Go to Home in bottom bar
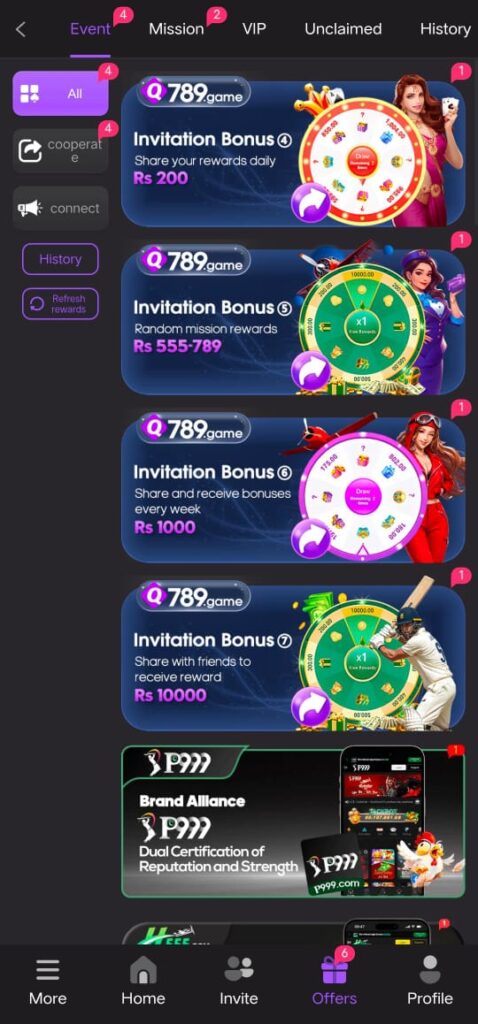 pyautogui.click(x=143, y=970)
